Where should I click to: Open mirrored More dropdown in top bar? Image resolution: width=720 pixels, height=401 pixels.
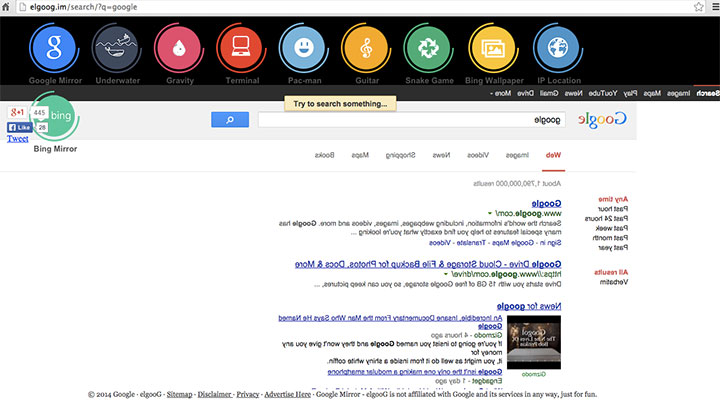tap(501, 93)
